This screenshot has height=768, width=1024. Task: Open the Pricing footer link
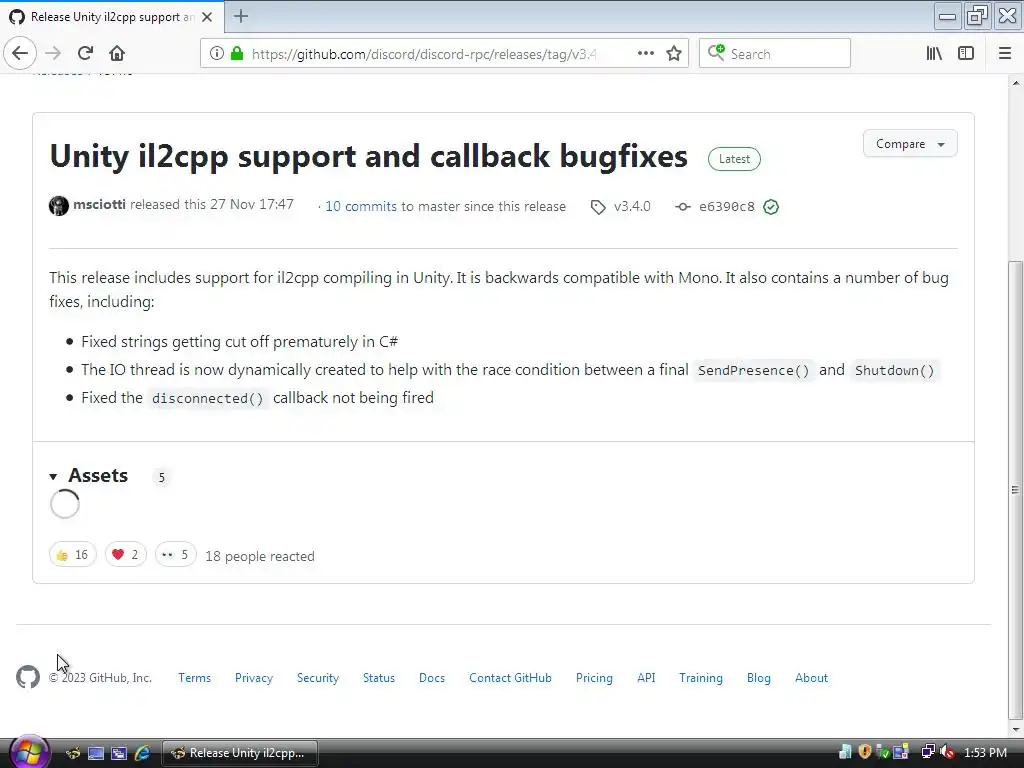594,678
